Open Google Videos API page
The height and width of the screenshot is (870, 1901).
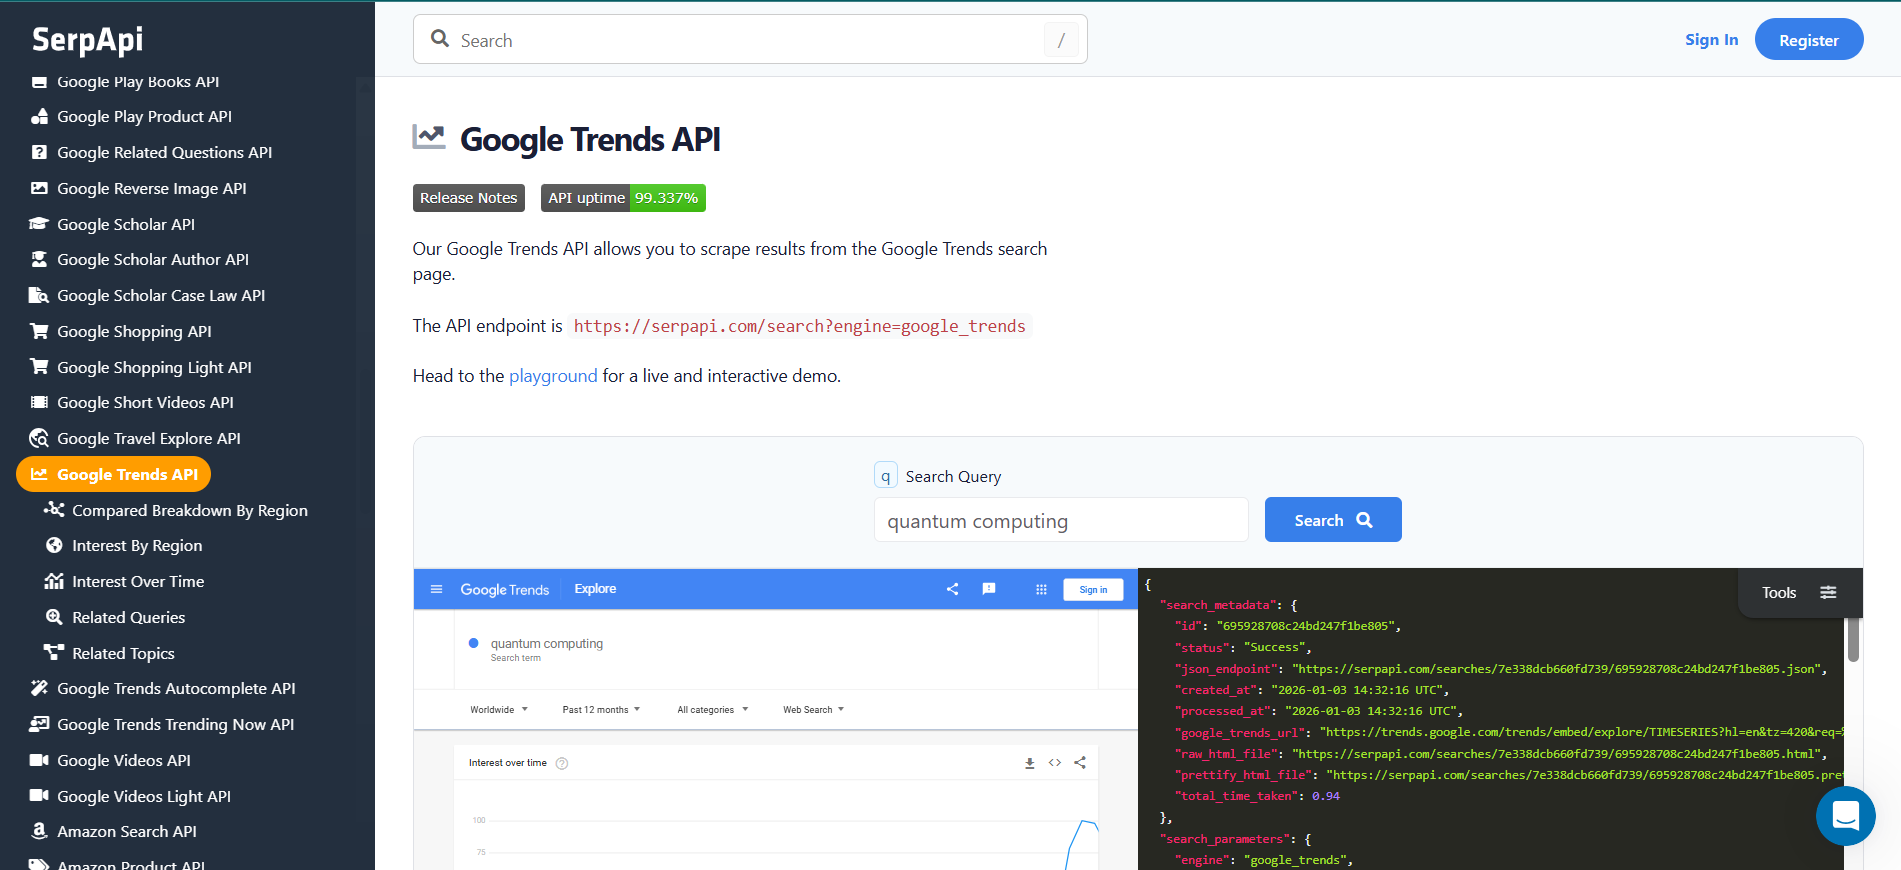[124, 760]
